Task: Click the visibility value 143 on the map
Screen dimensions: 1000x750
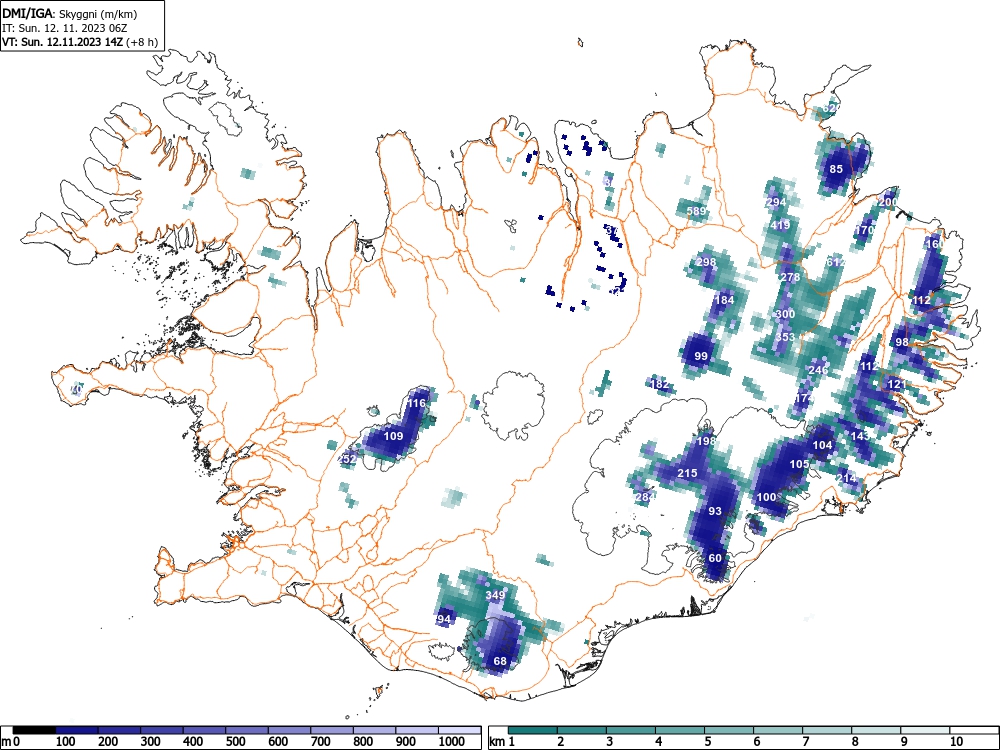Action: pyautogui.click(x=860, y=436)
